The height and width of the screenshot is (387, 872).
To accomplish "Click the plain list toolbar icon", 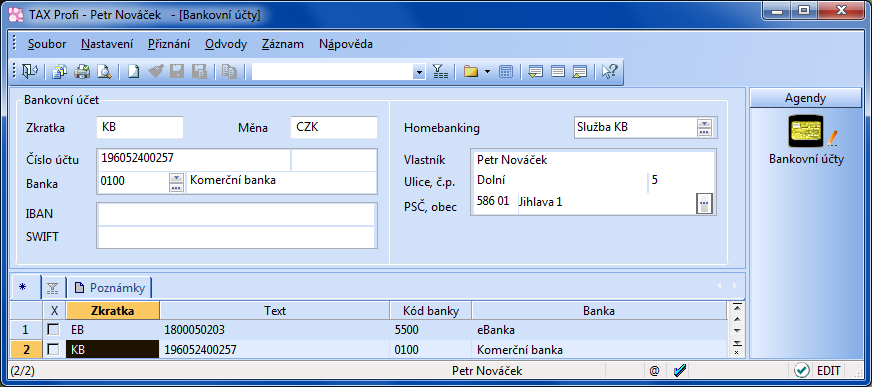I will point(558,72).
